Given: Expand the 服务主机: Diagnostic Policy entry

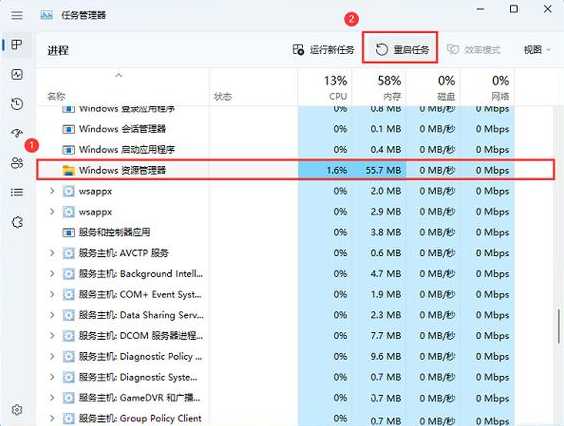Looking at the screenshot, I should pos(52,356).
